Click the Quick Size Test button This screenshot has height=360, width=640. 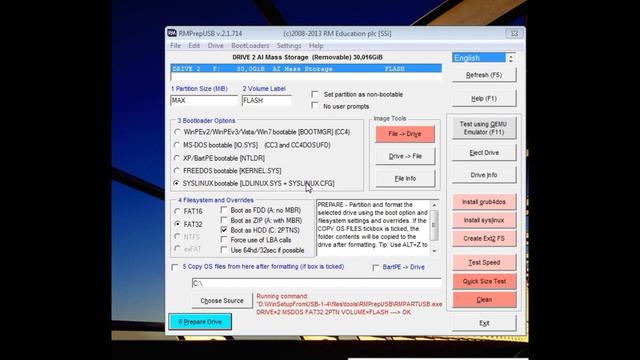[x=484, y=281]
